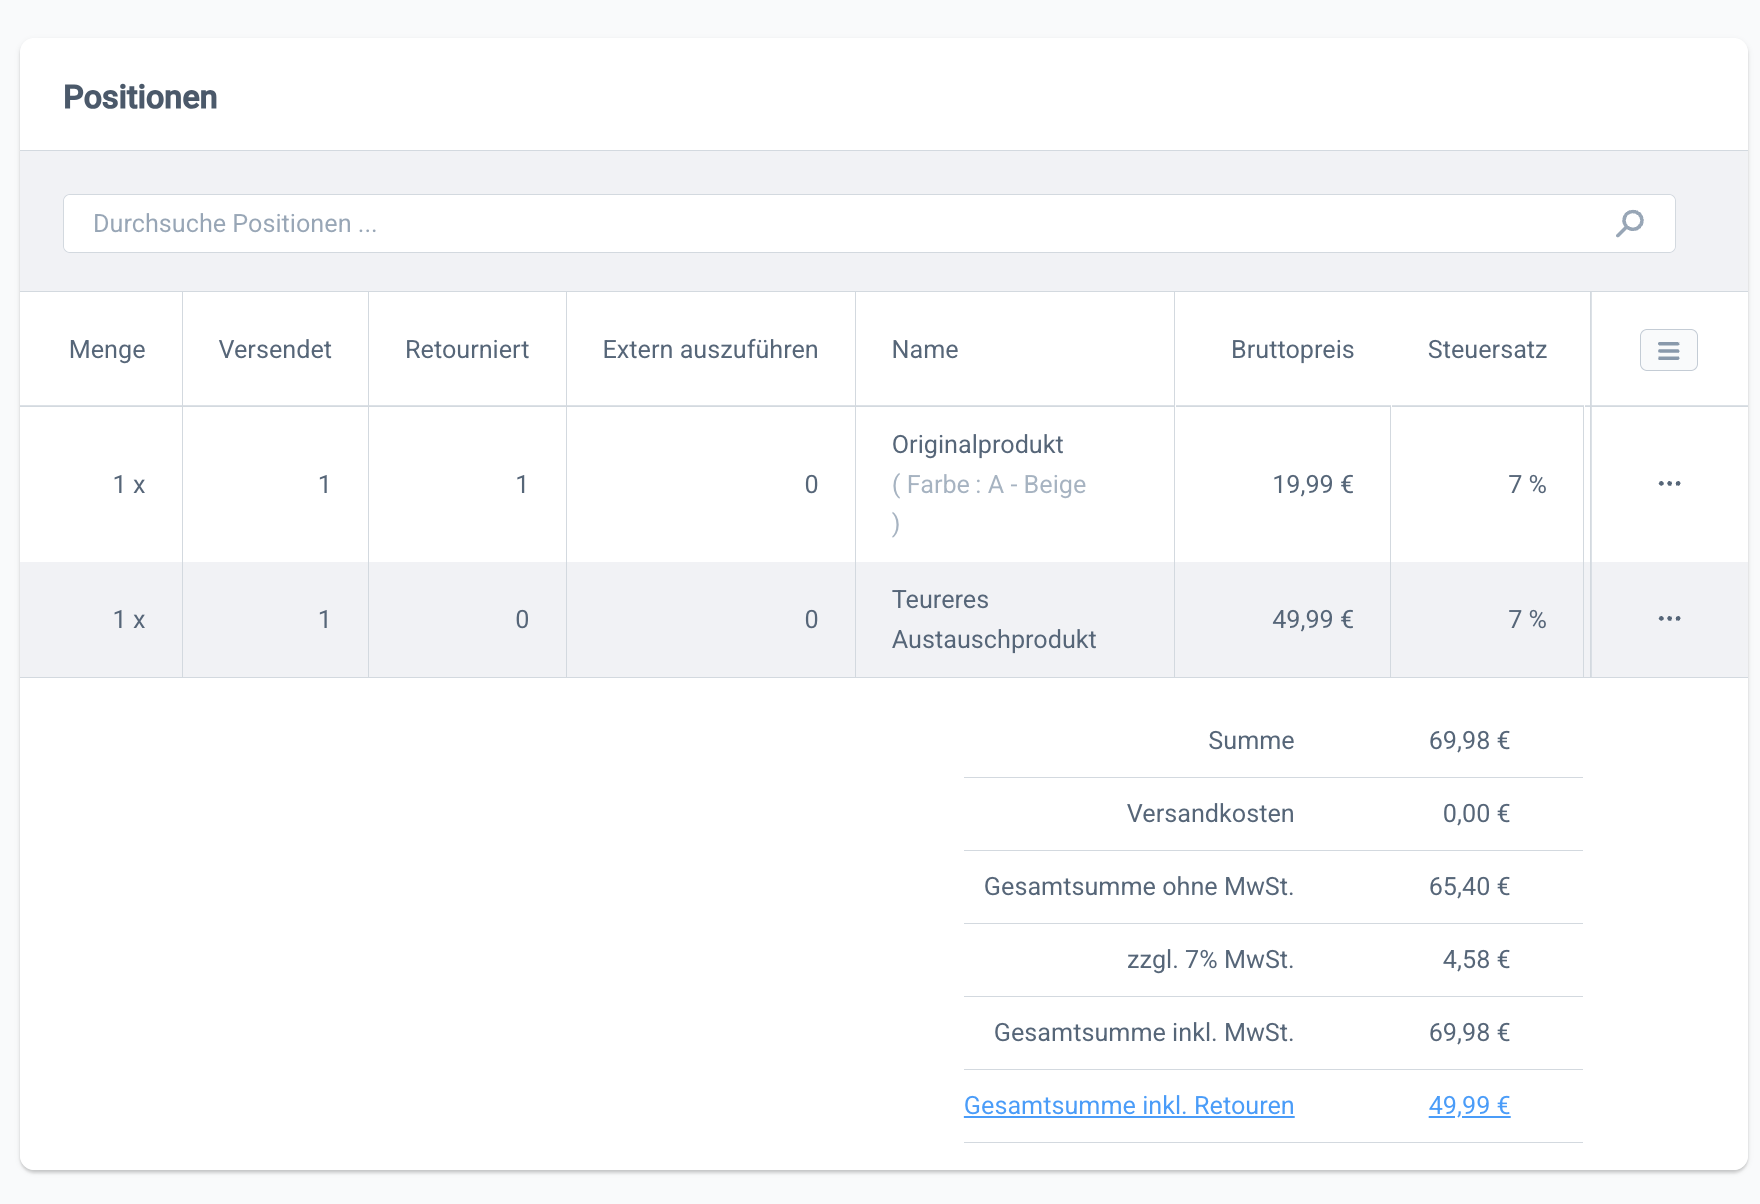Select the Teureres Austauschprodukt name cell
Screen dimensions: 1760x1204
993,619
